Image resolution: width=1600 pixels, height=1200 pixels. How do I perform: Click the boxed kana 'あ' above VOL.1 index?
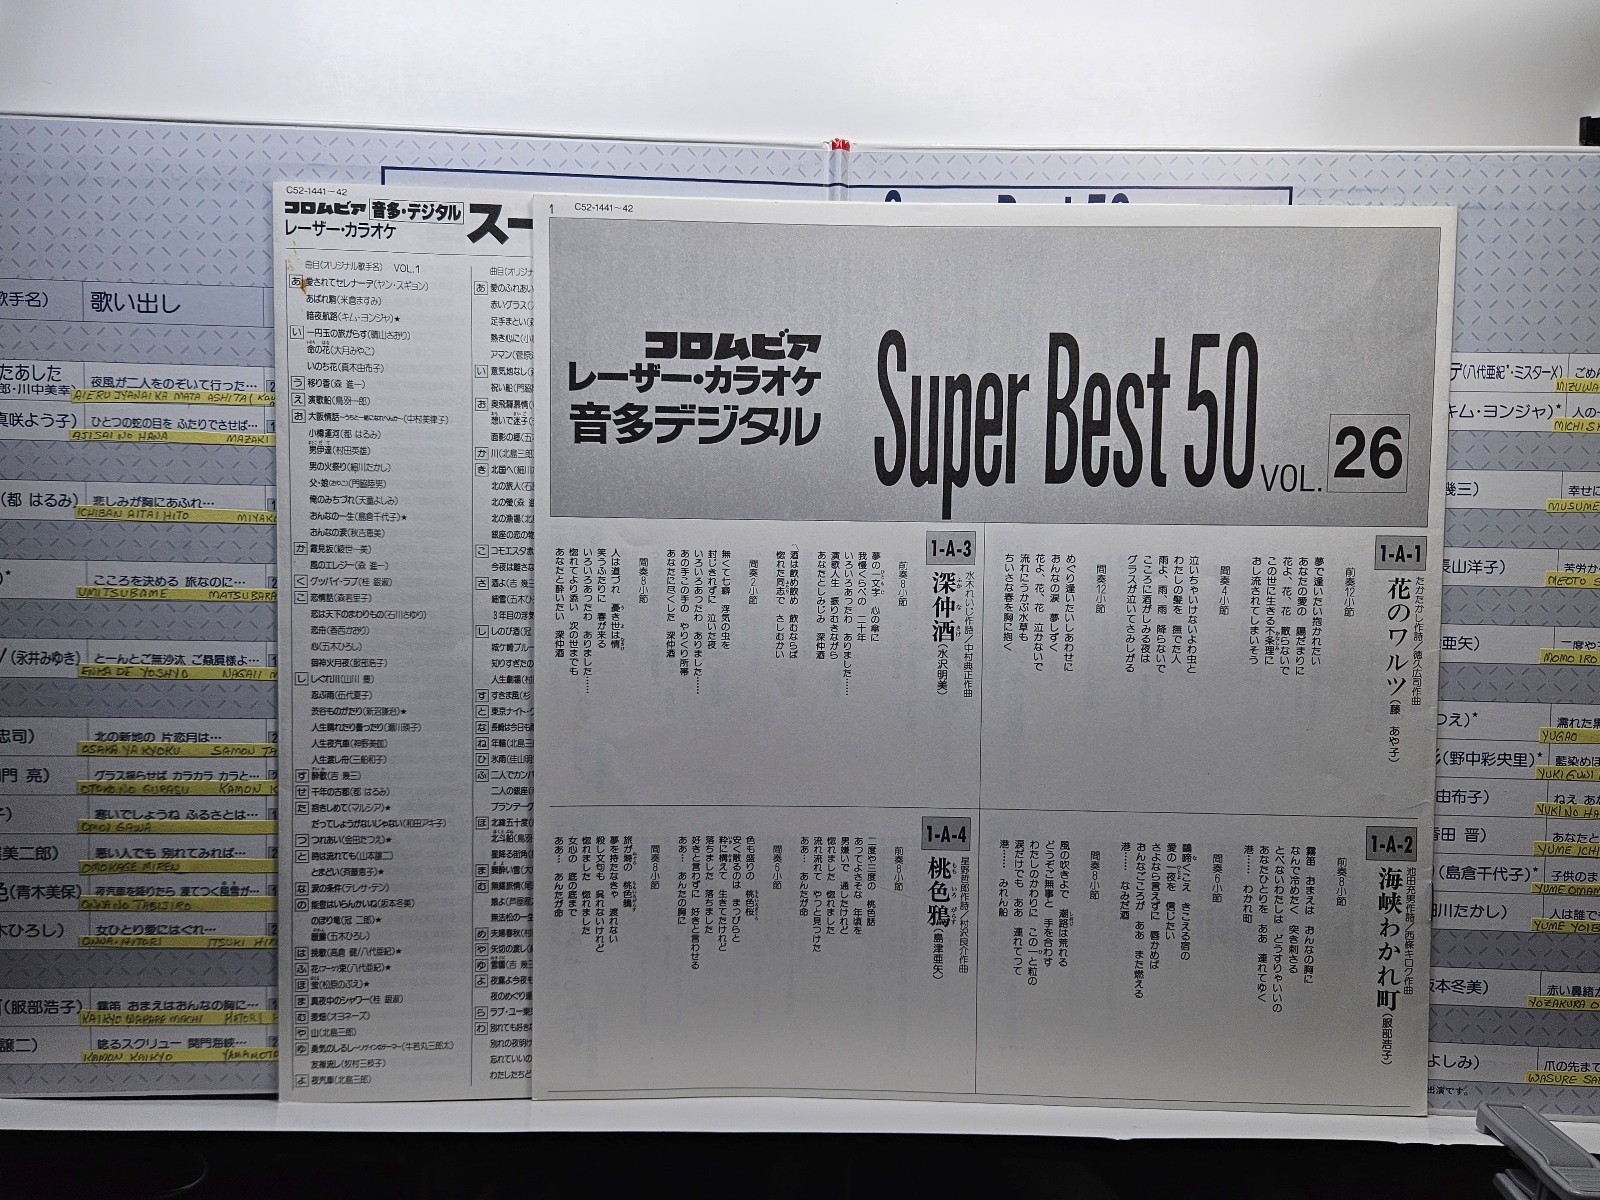coord(296,283)
